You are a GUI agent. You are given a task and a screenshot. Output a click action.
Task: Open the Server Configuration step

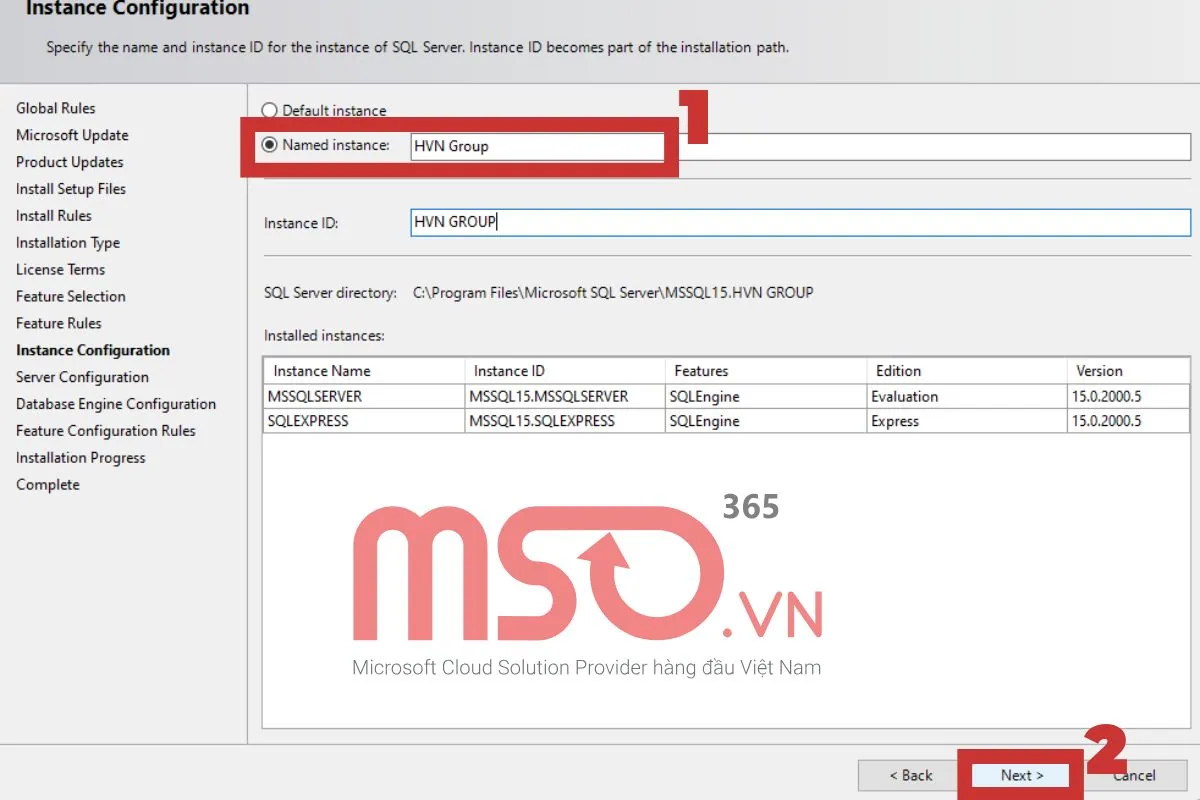point(81,377)
